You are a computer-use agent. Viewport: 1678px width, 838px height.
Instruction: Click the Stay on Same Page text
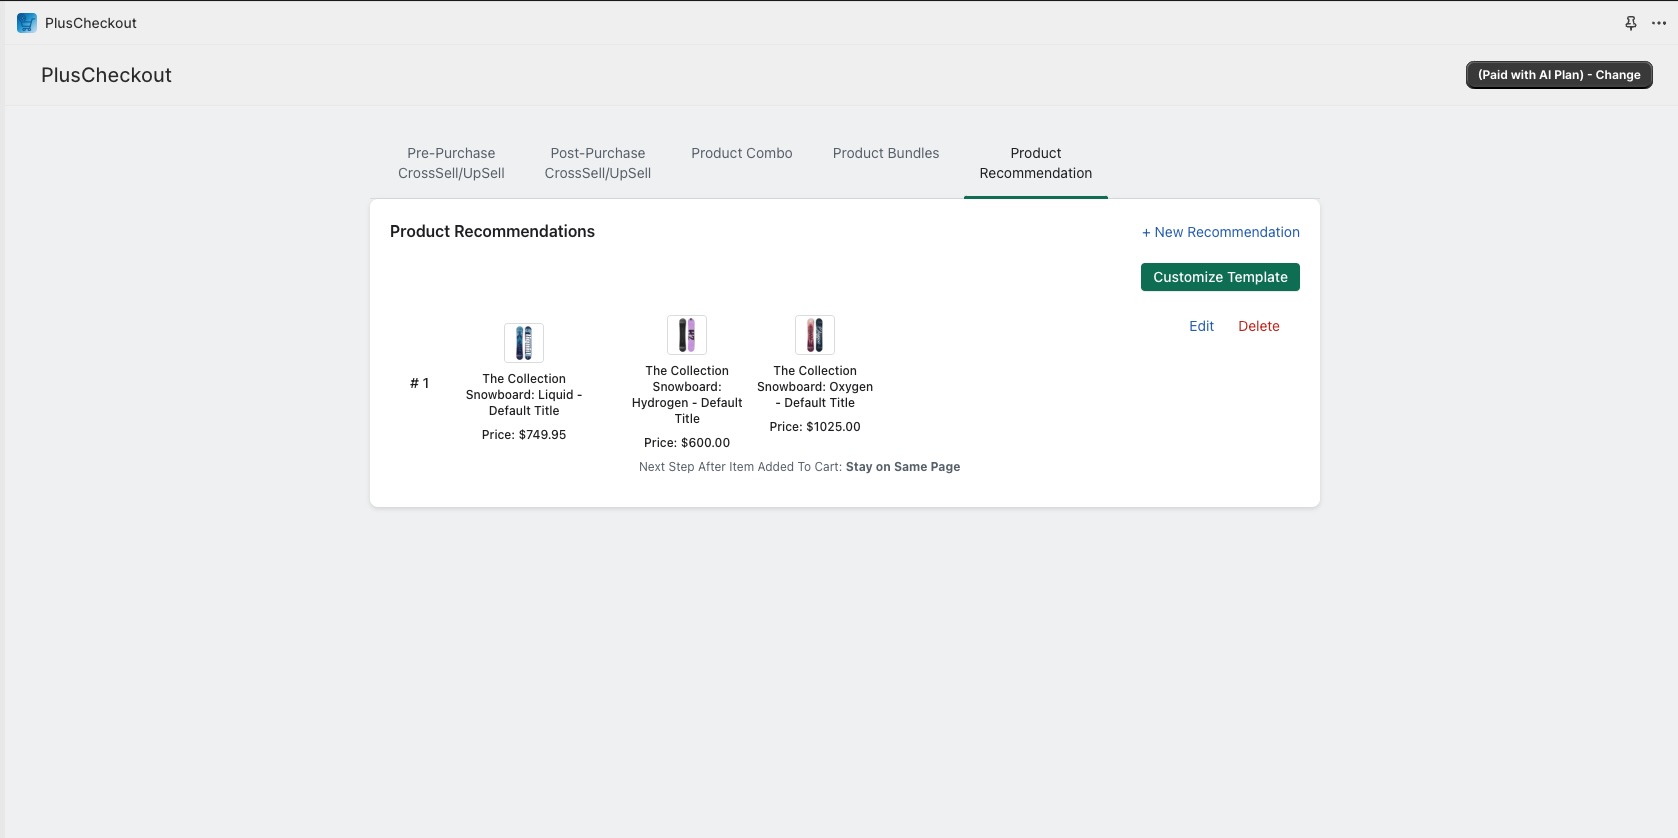tap(903, 467)
